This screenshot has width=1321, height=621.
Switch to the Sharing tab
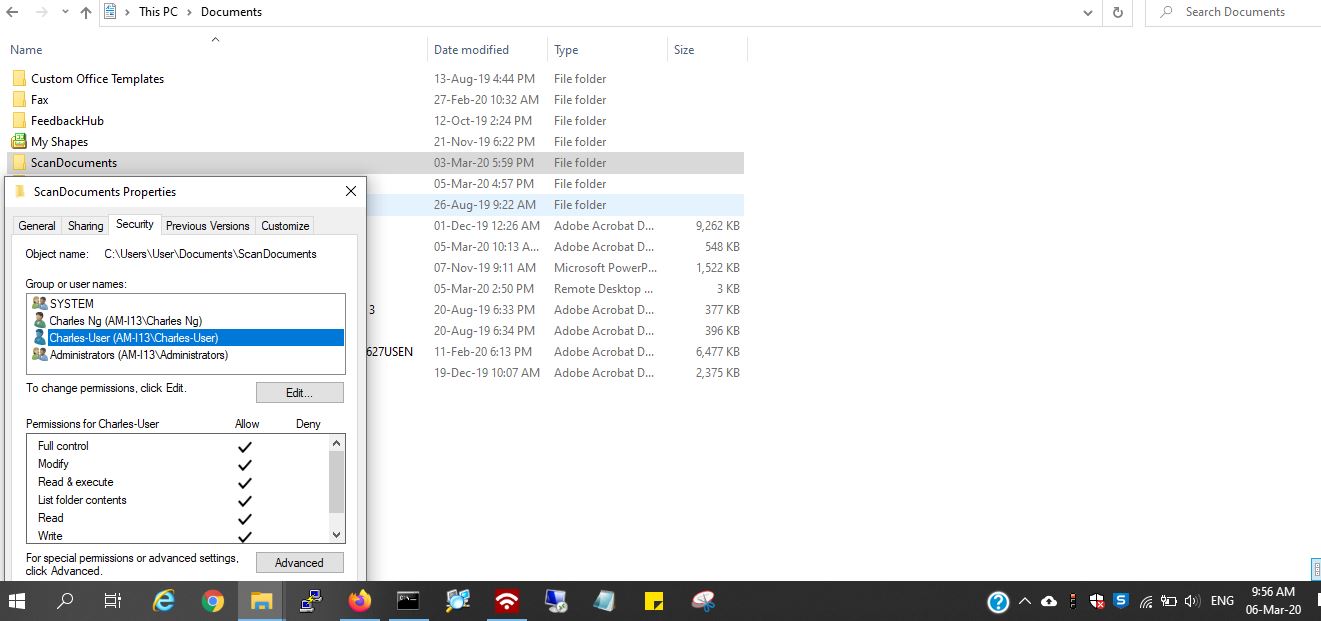(x=85, y=226)
